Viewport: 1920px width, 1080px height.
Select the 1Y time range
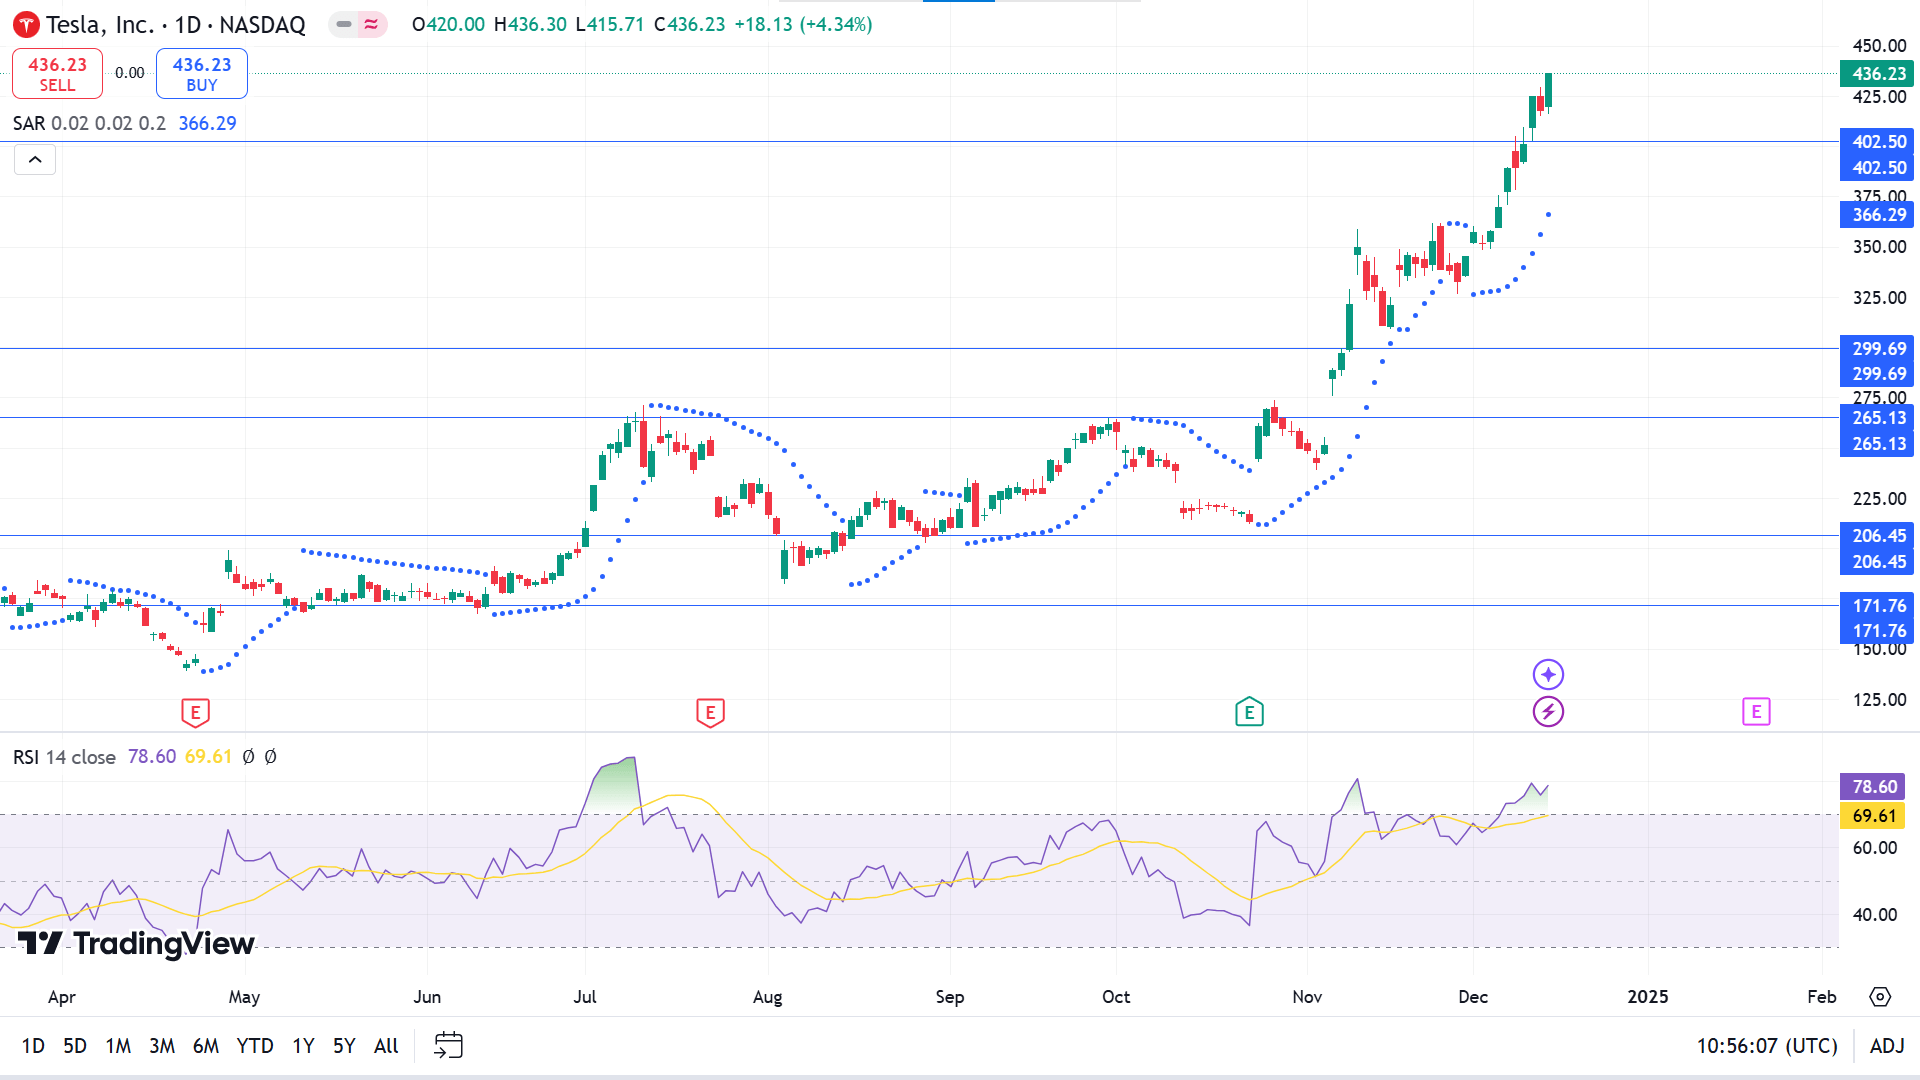click(303, 1046)
